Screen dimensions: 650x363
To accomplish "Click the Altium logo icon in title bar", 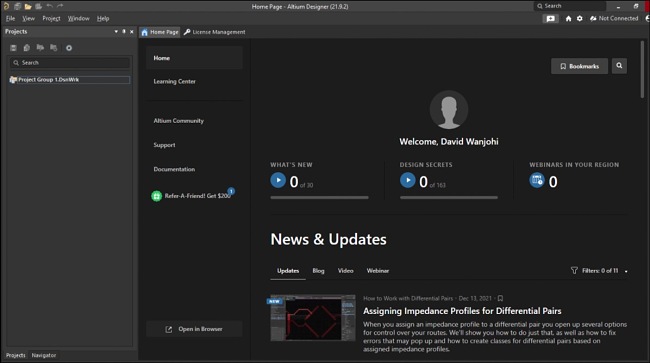I will pyautogui.click(x=6, y=6).
